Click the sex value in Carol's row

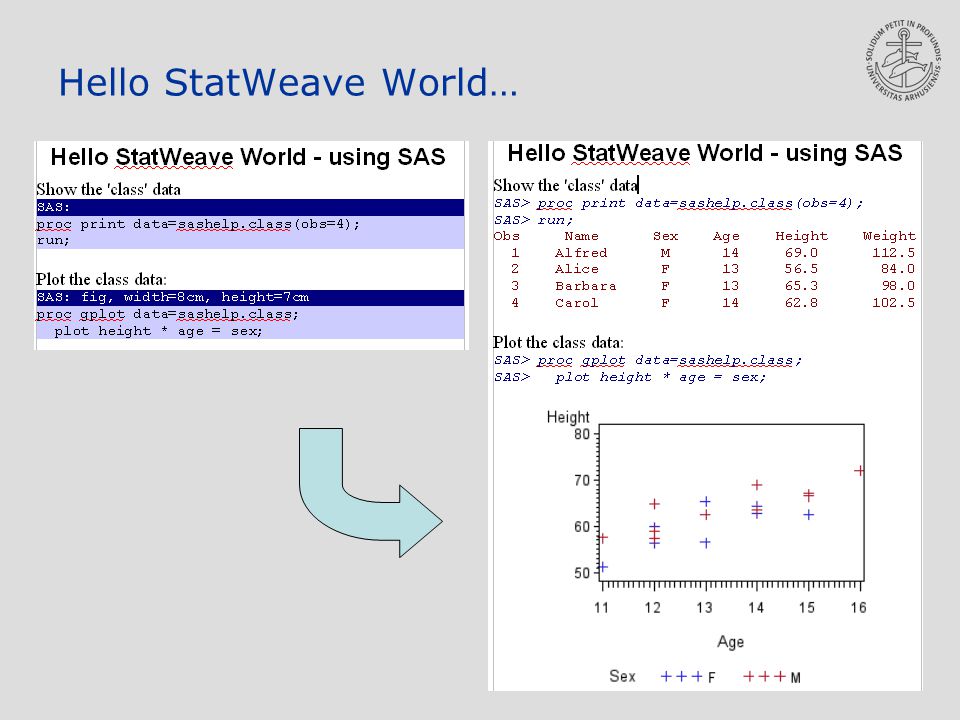pyautogui.click(x=666, y=303)
